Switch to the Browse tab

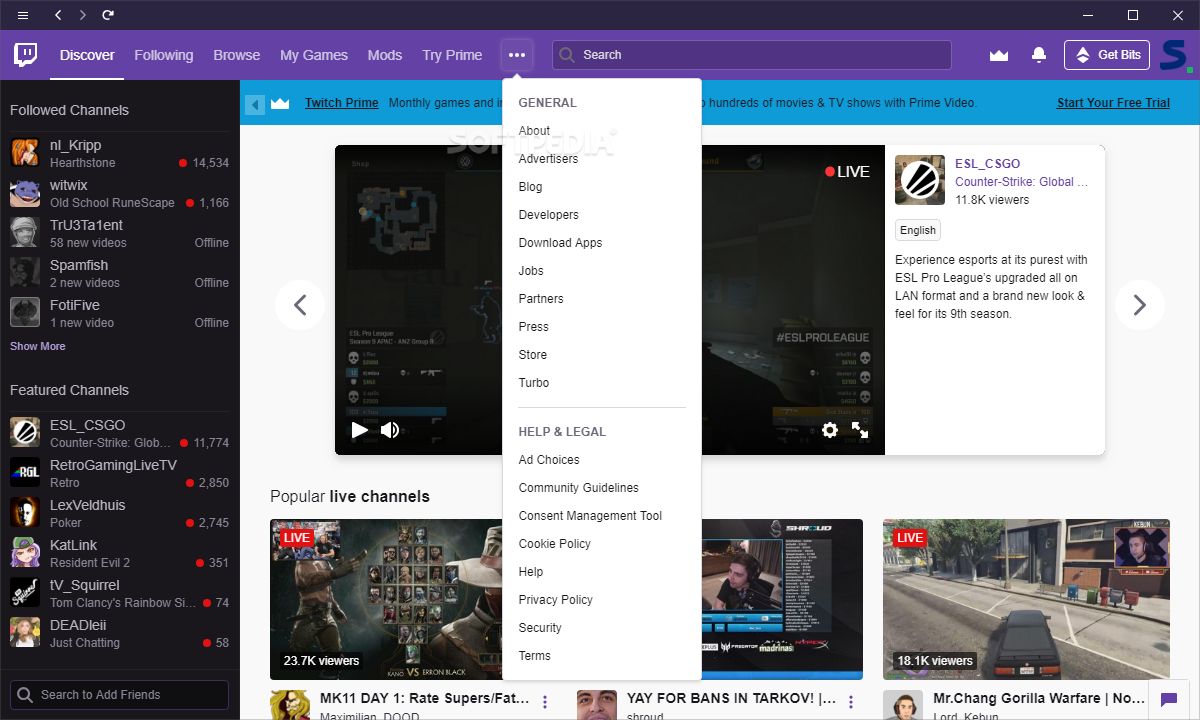(x=237, y=55)
